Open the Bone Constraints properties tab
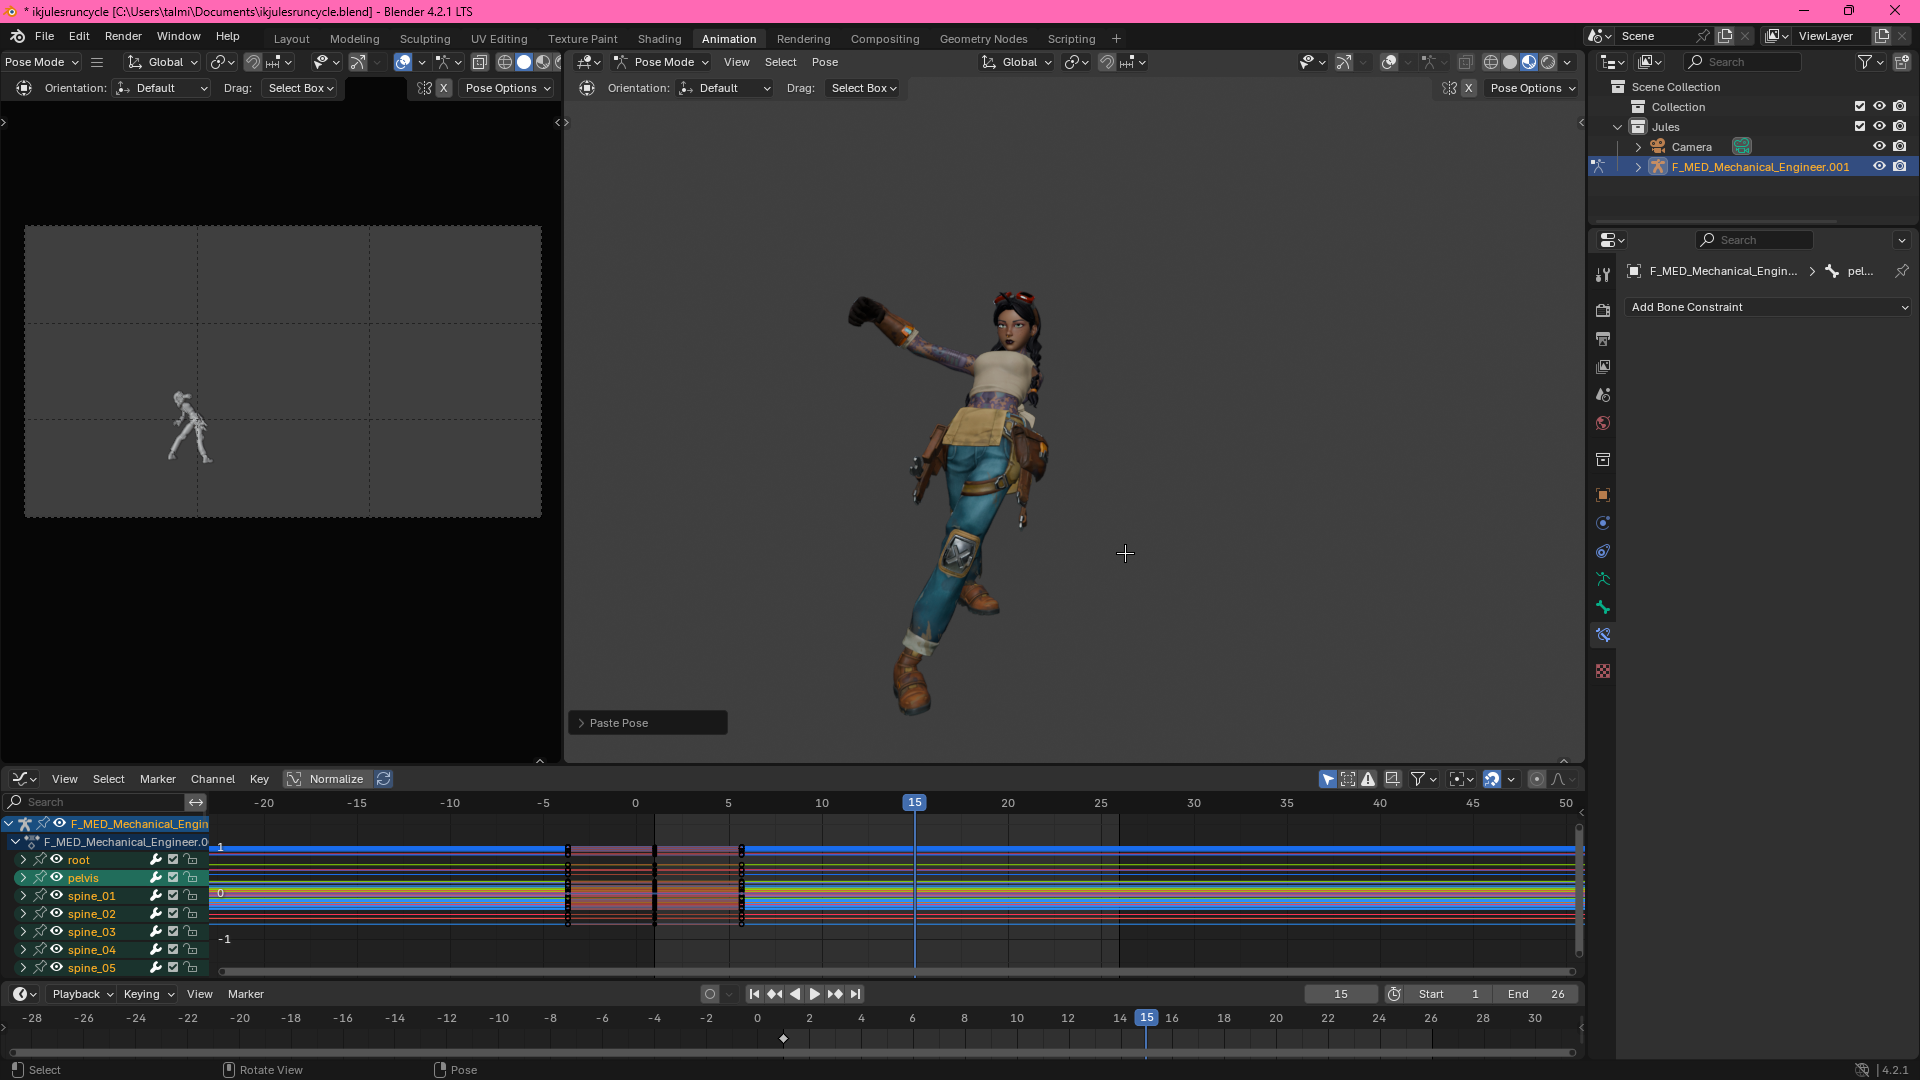 tap(1603, 635)
